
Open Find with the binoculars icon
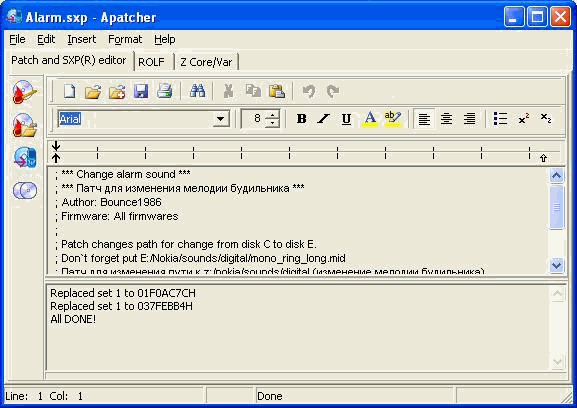(x=197, y=91)
